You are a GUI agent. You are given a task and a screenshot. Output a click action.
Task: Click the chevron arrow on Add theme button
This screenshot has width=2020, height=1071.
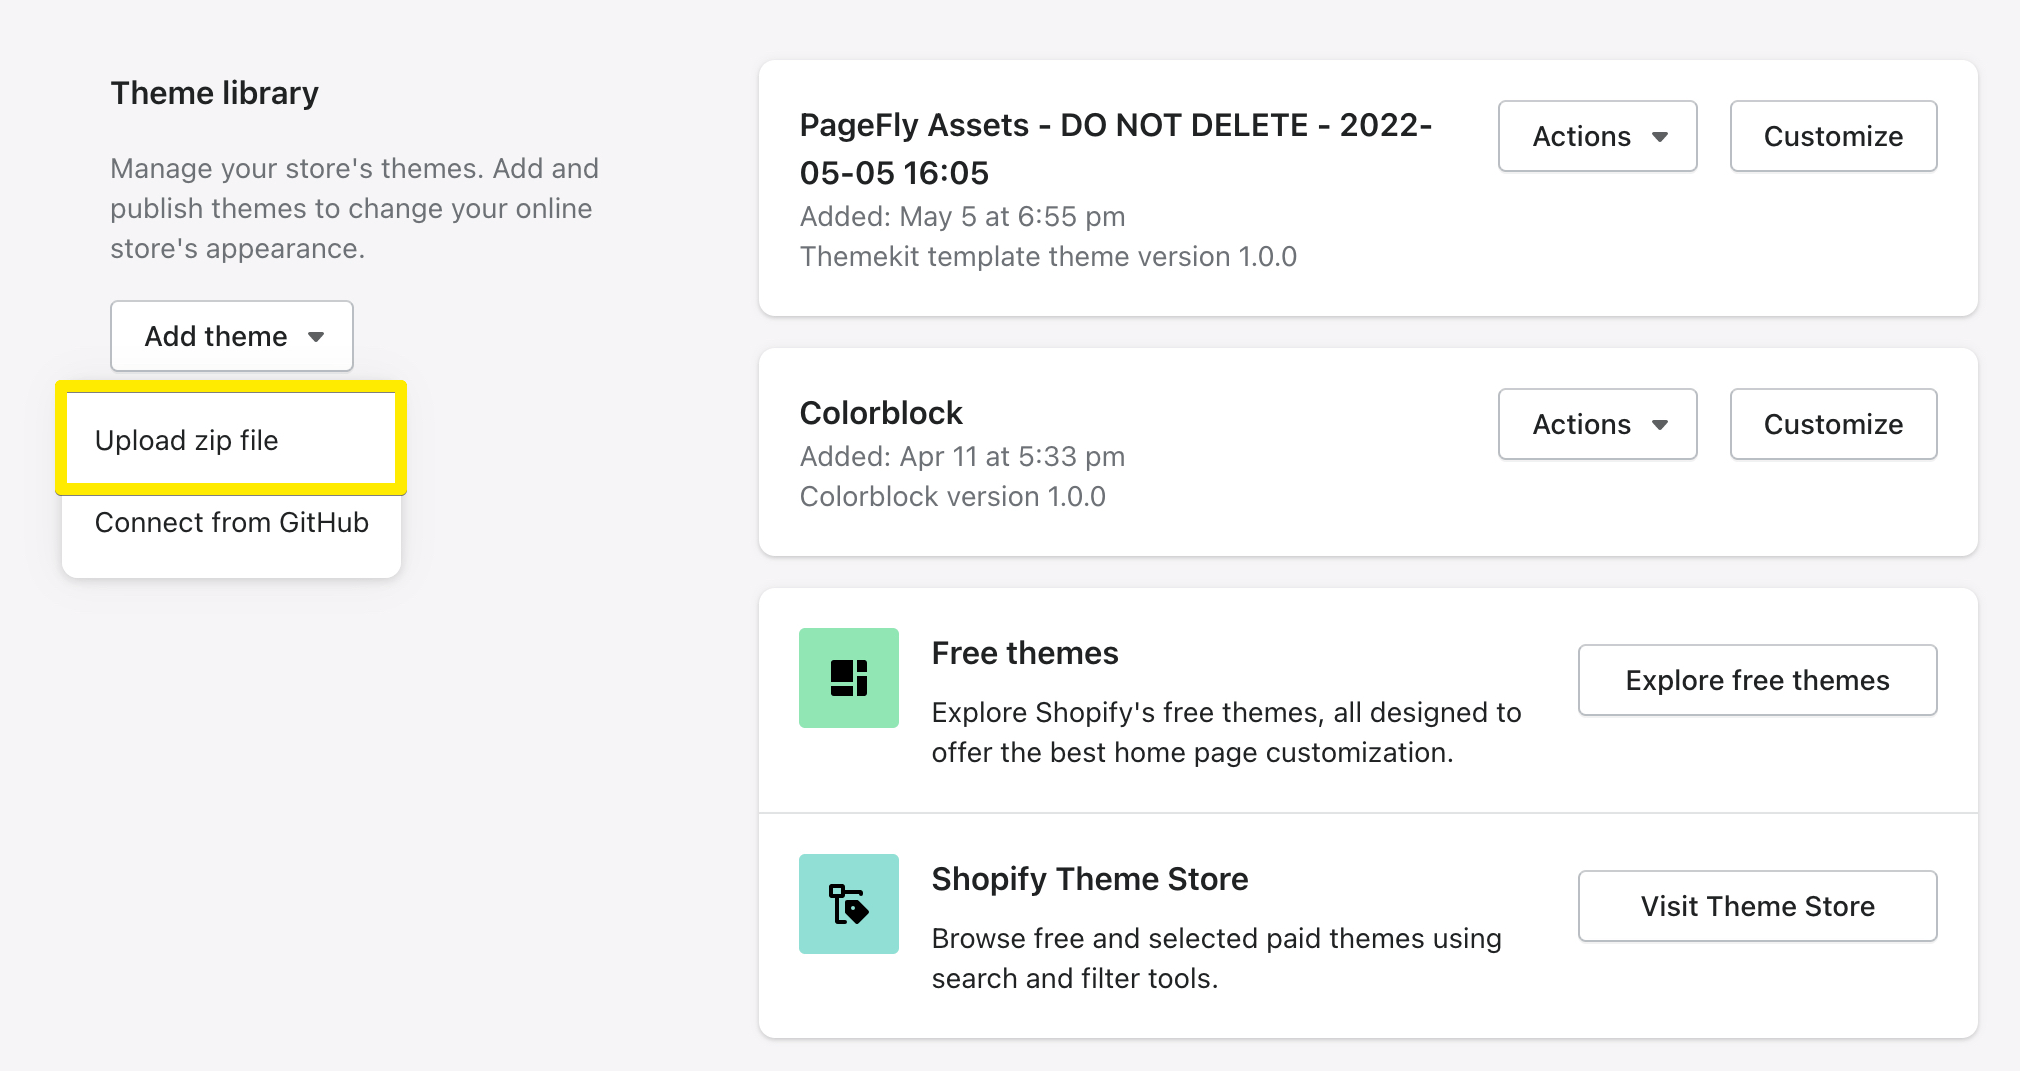coord(316,337)
